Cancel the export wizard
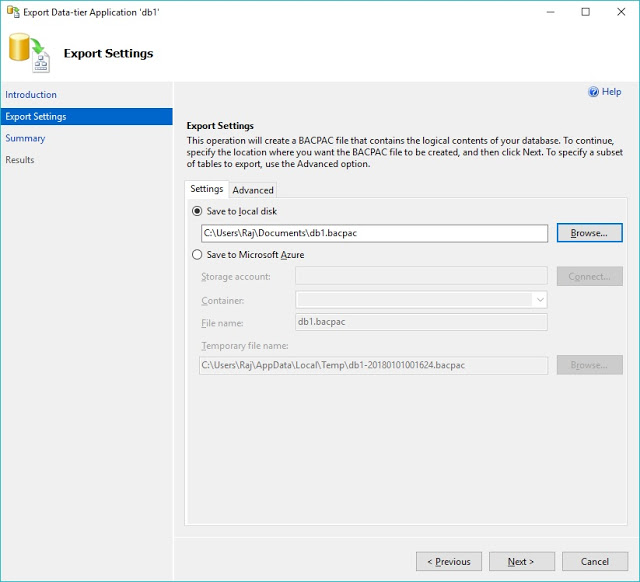The width and height of the screenshot is (640, 582). pyautogui.click(x=595, y=561)
